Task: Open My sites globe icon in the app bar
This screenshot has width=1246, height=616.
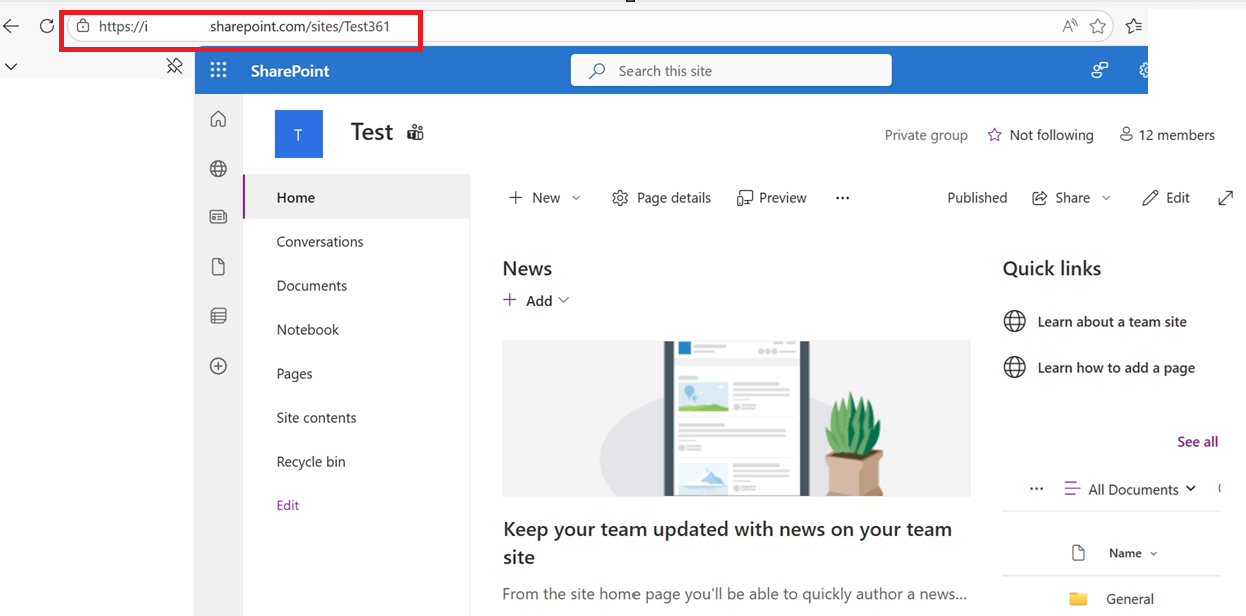Action: 218,168
